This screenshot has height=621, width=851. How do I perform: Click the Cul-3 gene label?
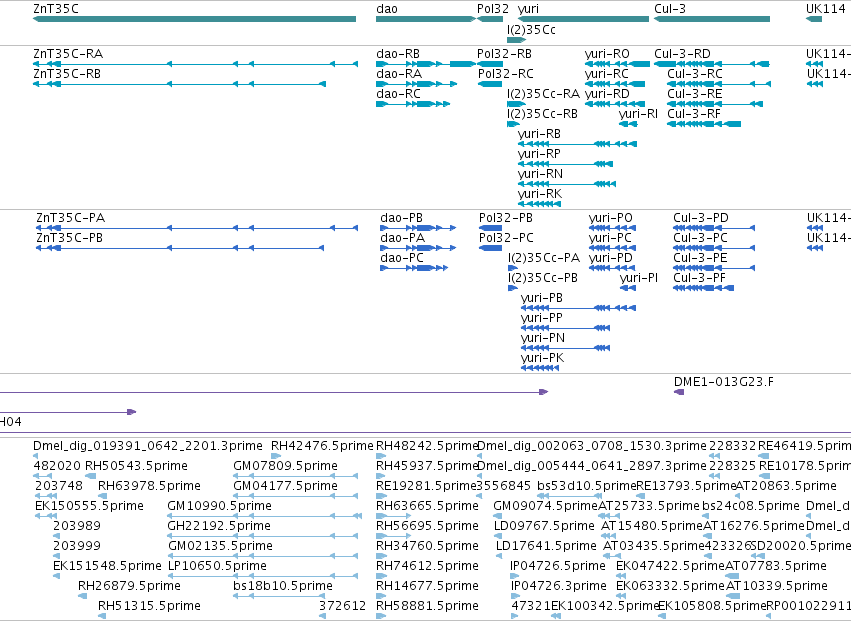click(670, 9)
